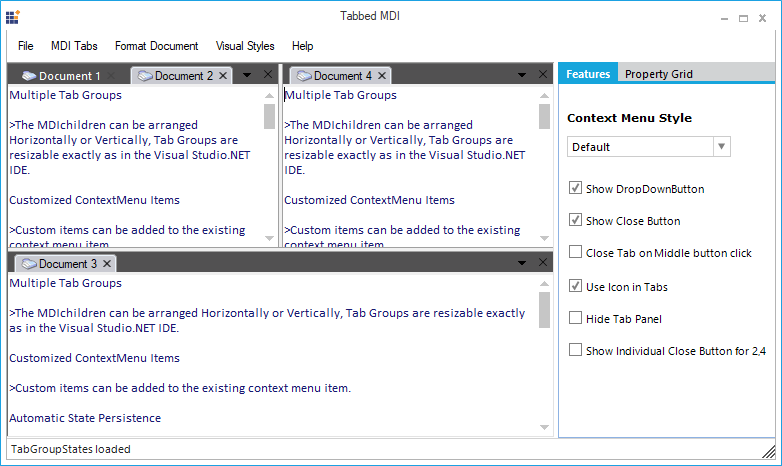Image resolution: width=782 pixels, height=466 pixels.
Task: Switch to the Features tab
Action: tap(588, 73)
